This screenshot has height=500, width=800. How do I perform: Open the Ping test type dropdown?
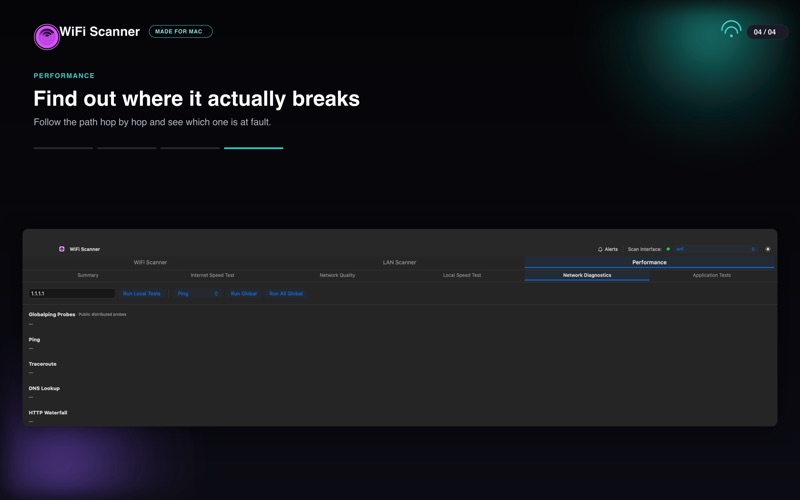coord(197,293)
